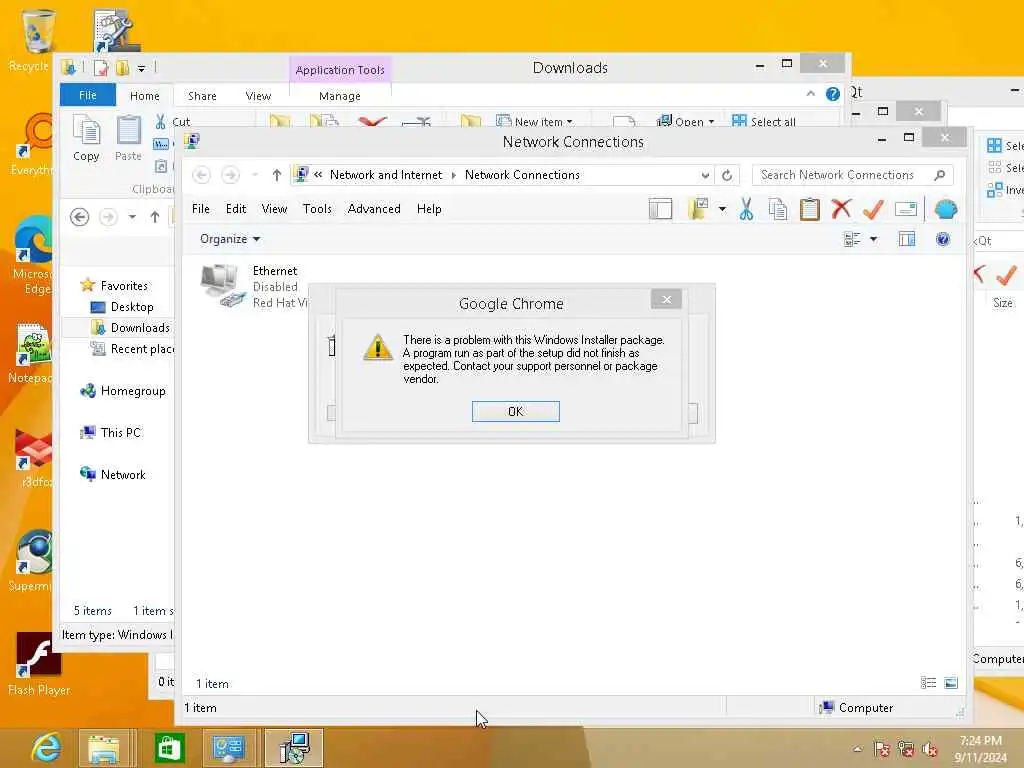1024x768 pixels.
Task: Open the Control Panel taskbar icon
Action: pos(229,748)
